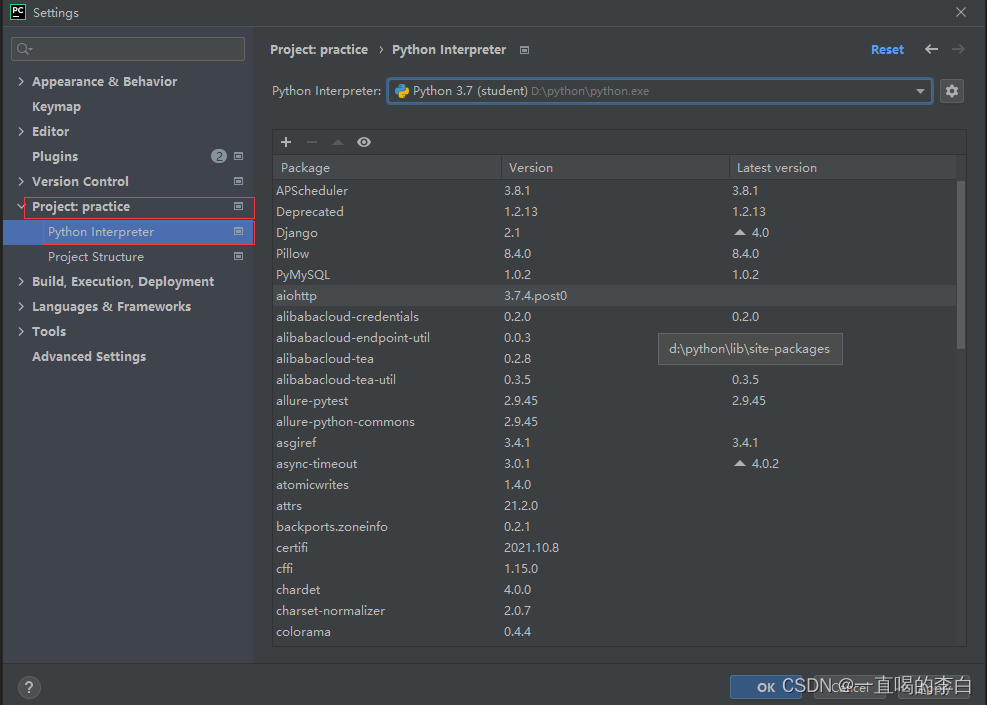Expand the Editor section
Viewport: 987px width, 705px height.
(21, 131)
